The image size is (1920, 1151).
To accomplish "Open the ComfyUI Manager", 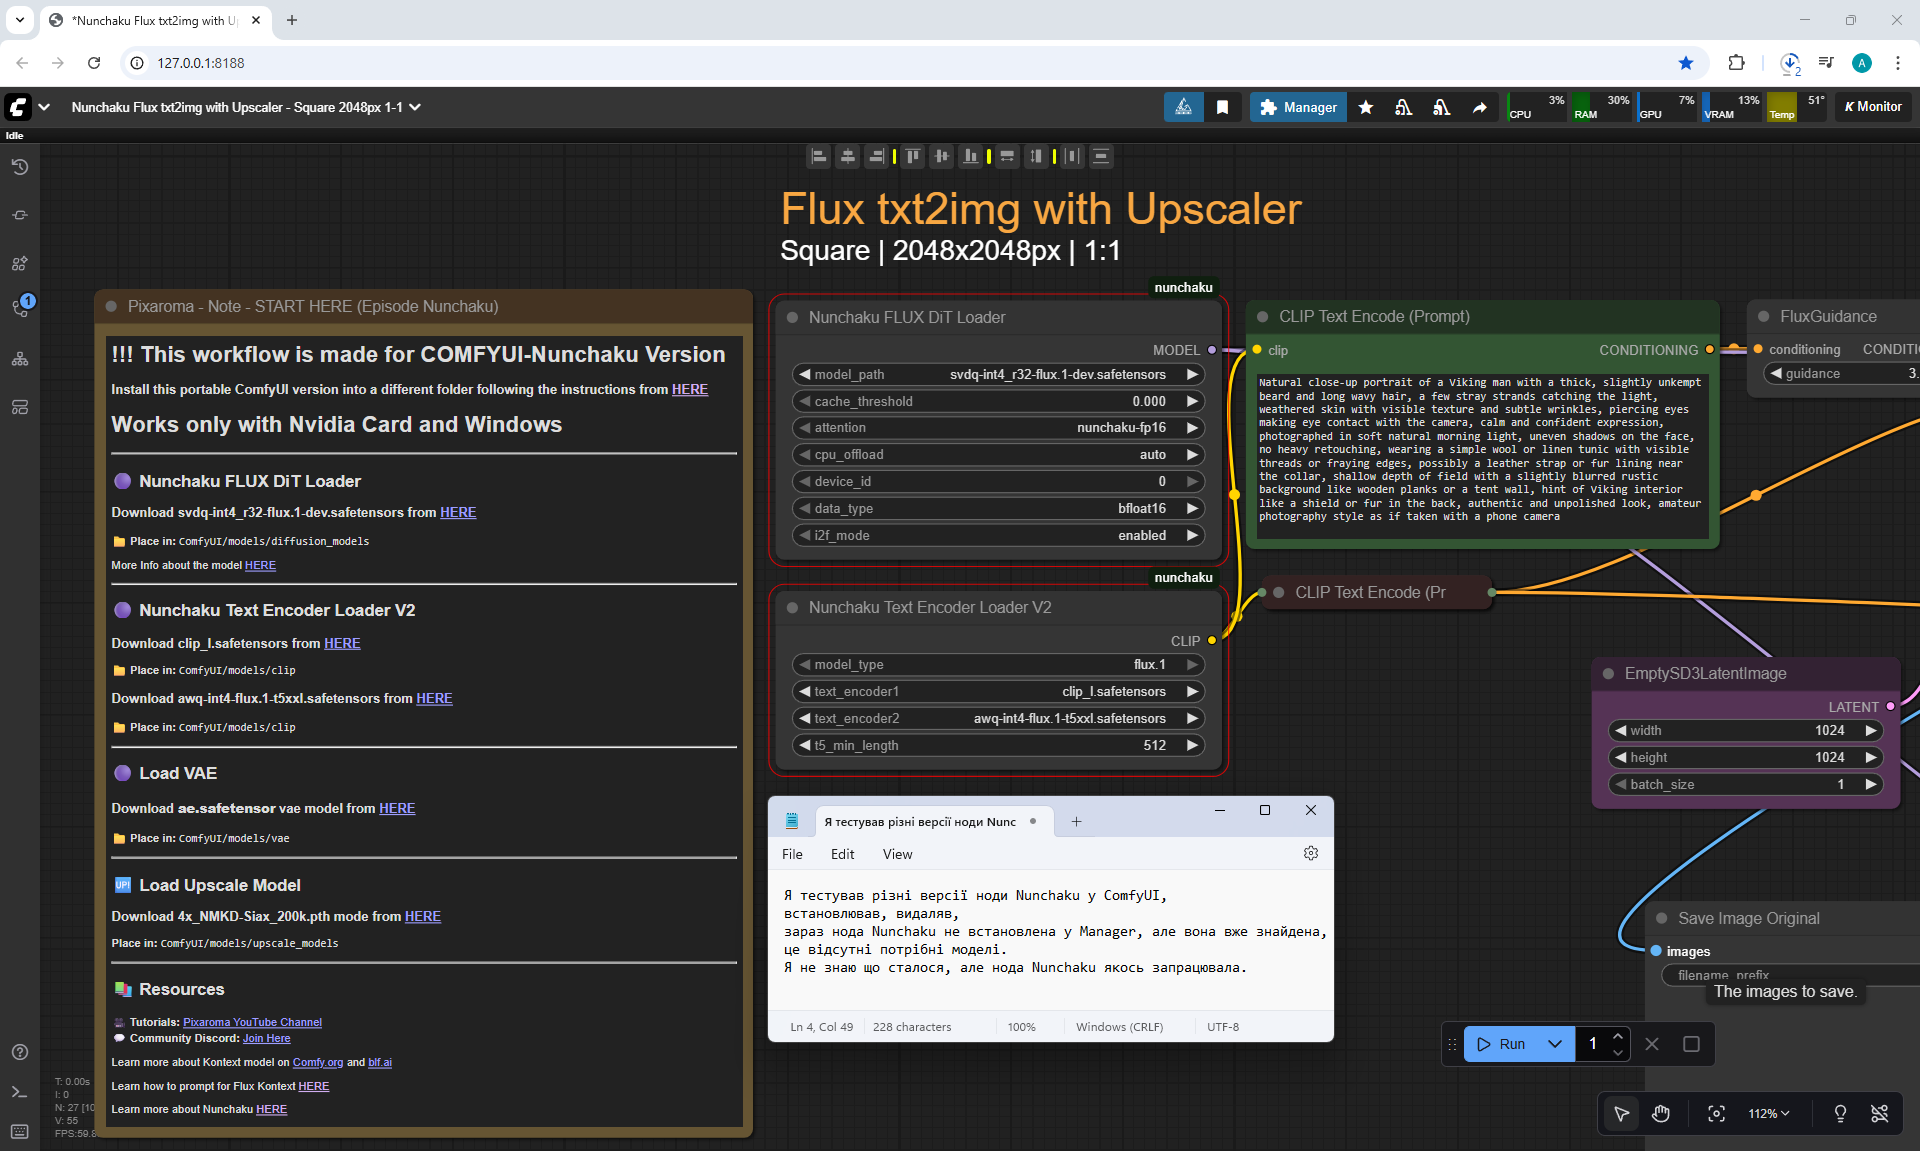I will [1298, 107].
